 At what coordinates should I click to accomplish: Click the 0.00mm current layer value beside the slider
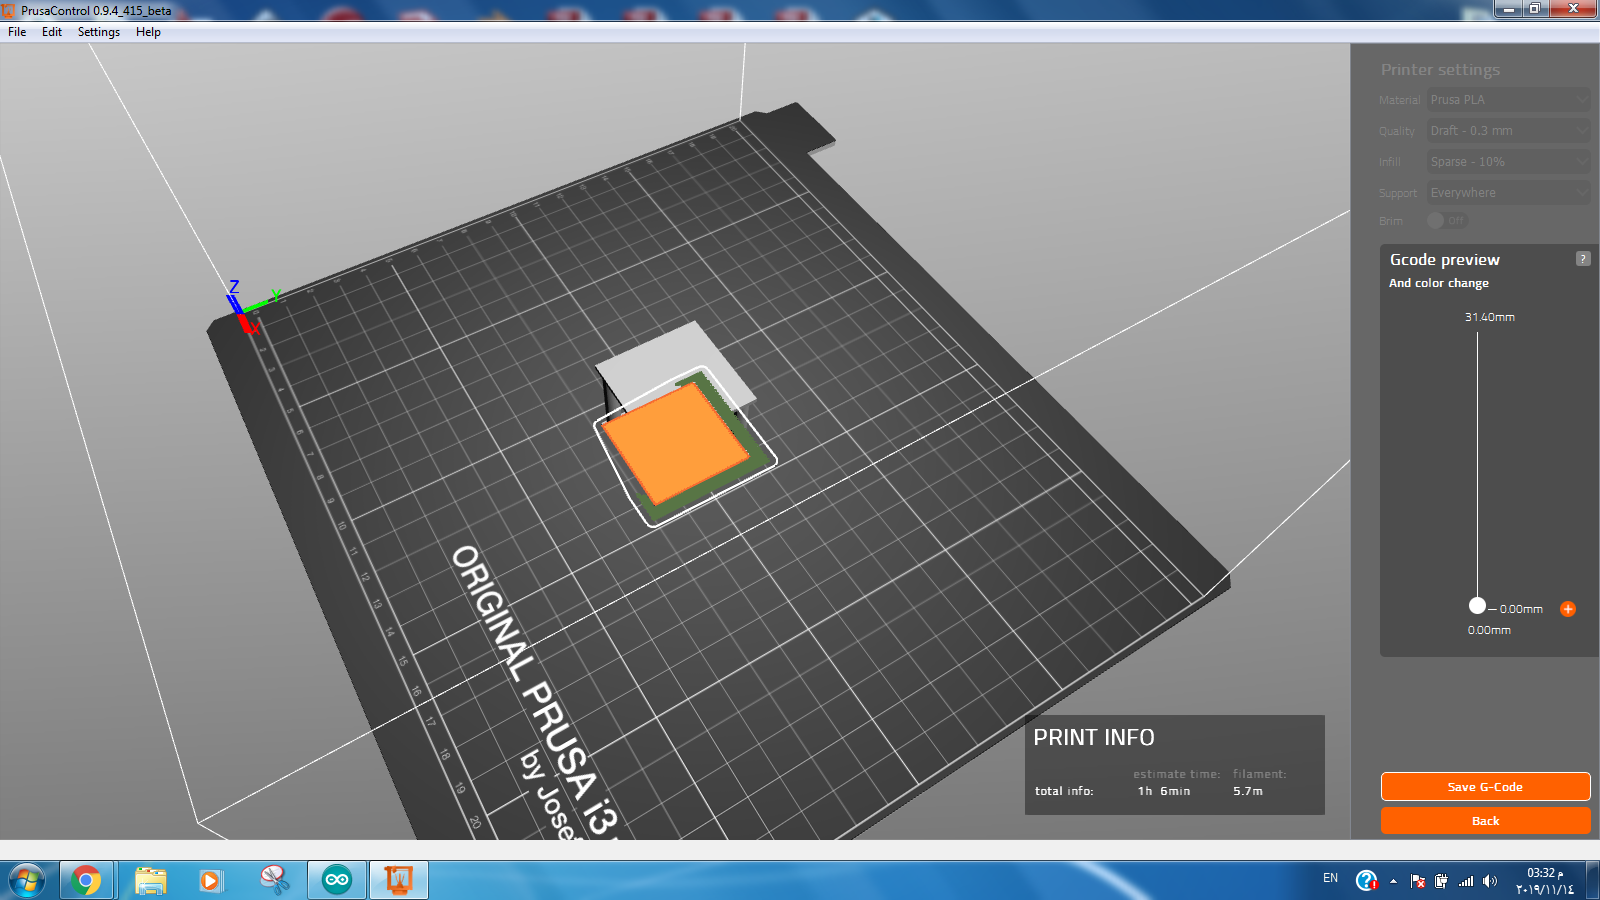[1521, 609]
